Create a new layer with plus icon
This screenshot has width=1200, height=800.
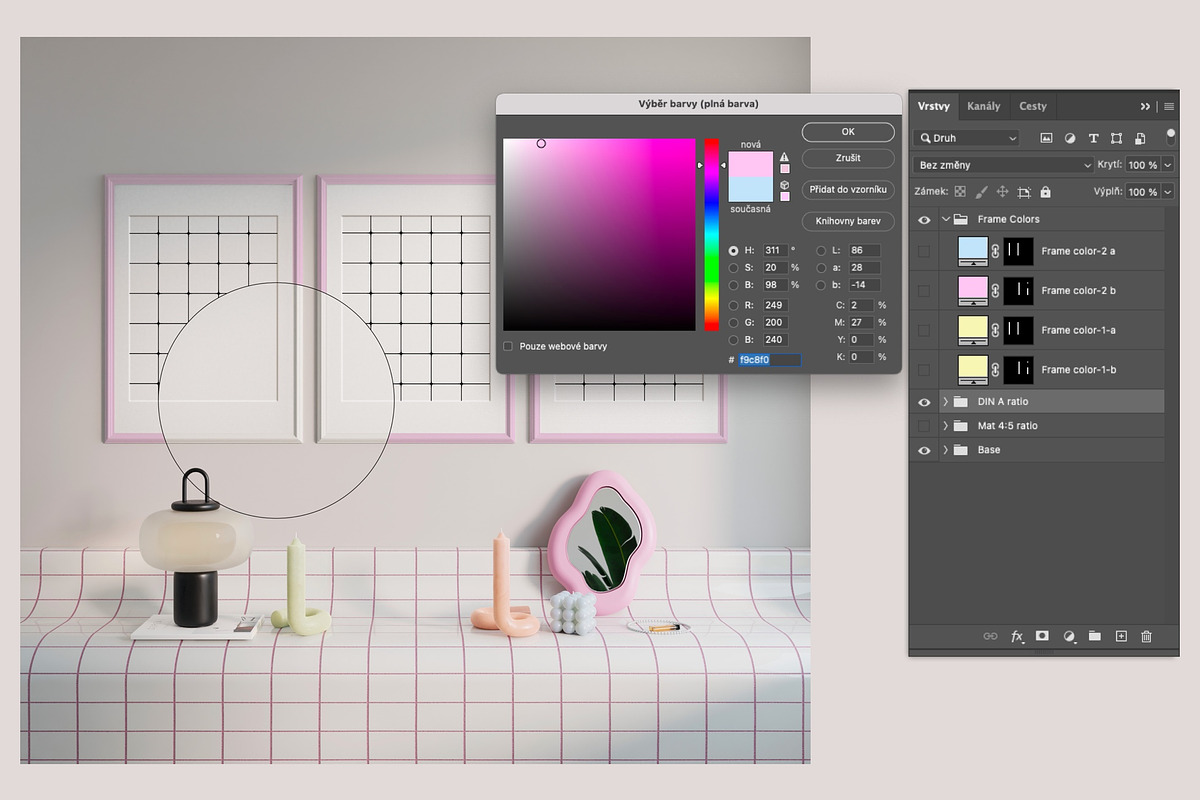[1121, 636]
